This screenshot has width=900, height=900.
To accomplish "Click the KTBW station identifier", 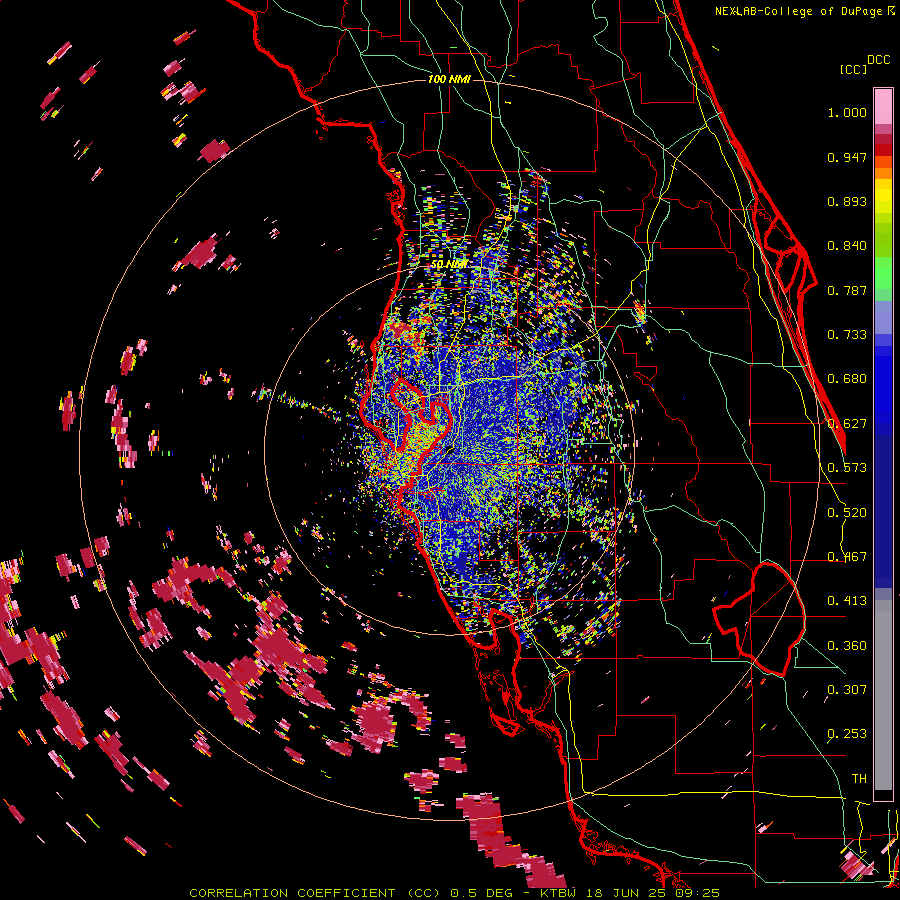I will (x=558, y=893).
